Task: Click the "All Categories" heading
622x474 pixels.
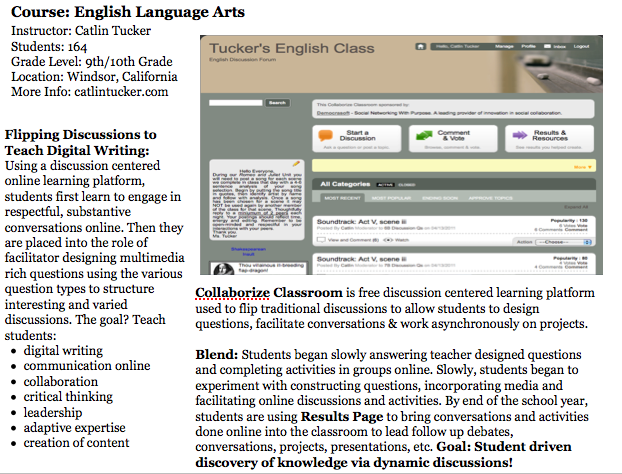Action: pos(345,184)
